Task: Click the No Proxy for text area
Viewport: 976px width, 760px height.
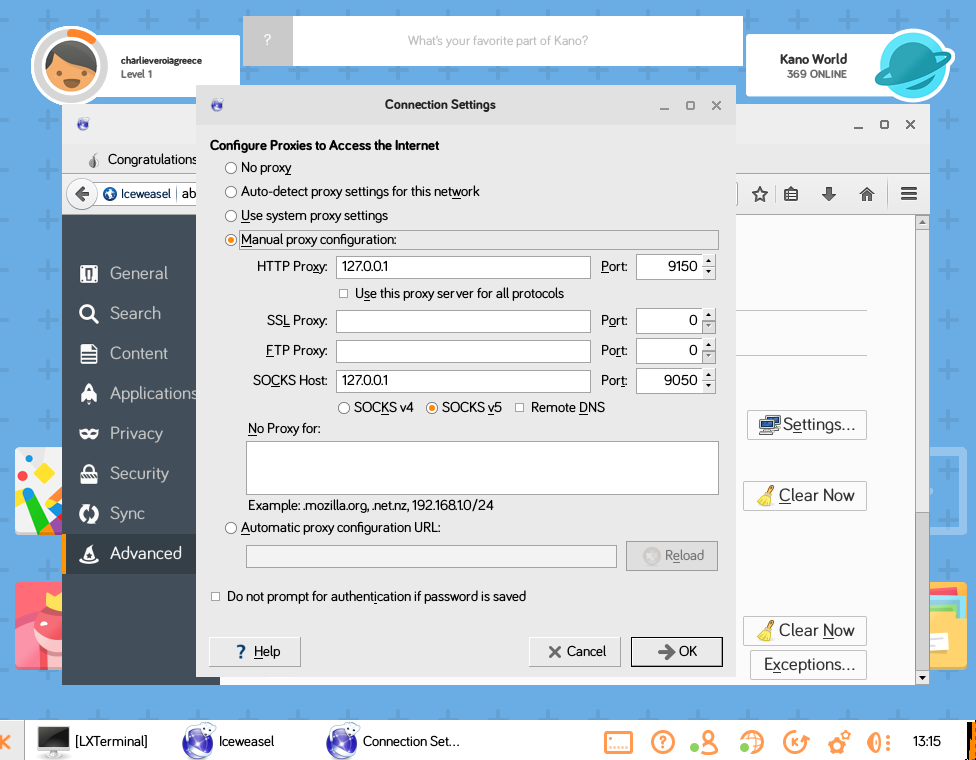Action: pos(482,468)
